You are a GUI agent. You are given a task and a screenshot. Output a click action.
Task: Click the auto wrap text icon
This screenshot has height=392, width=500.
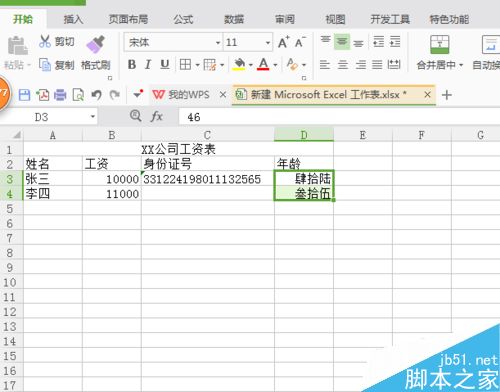point(491,45)
